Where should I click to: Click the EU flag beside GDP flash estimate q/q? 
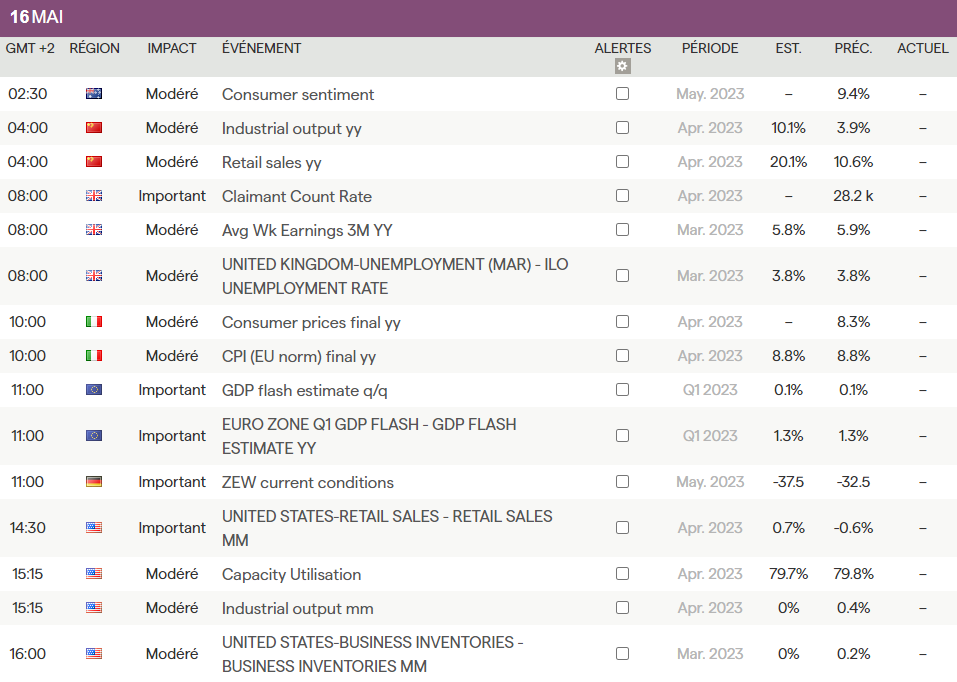[94, 390]
